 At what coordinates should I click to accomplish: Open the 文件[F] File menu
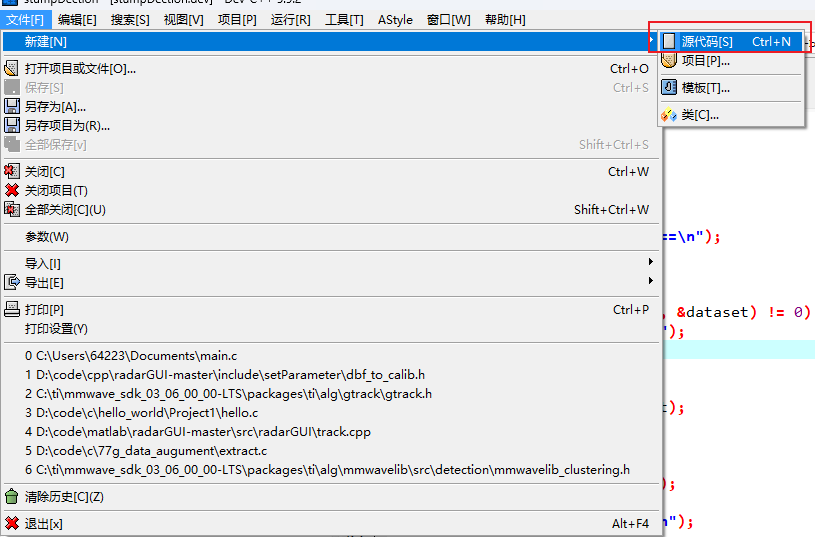[x=25, y=20]
